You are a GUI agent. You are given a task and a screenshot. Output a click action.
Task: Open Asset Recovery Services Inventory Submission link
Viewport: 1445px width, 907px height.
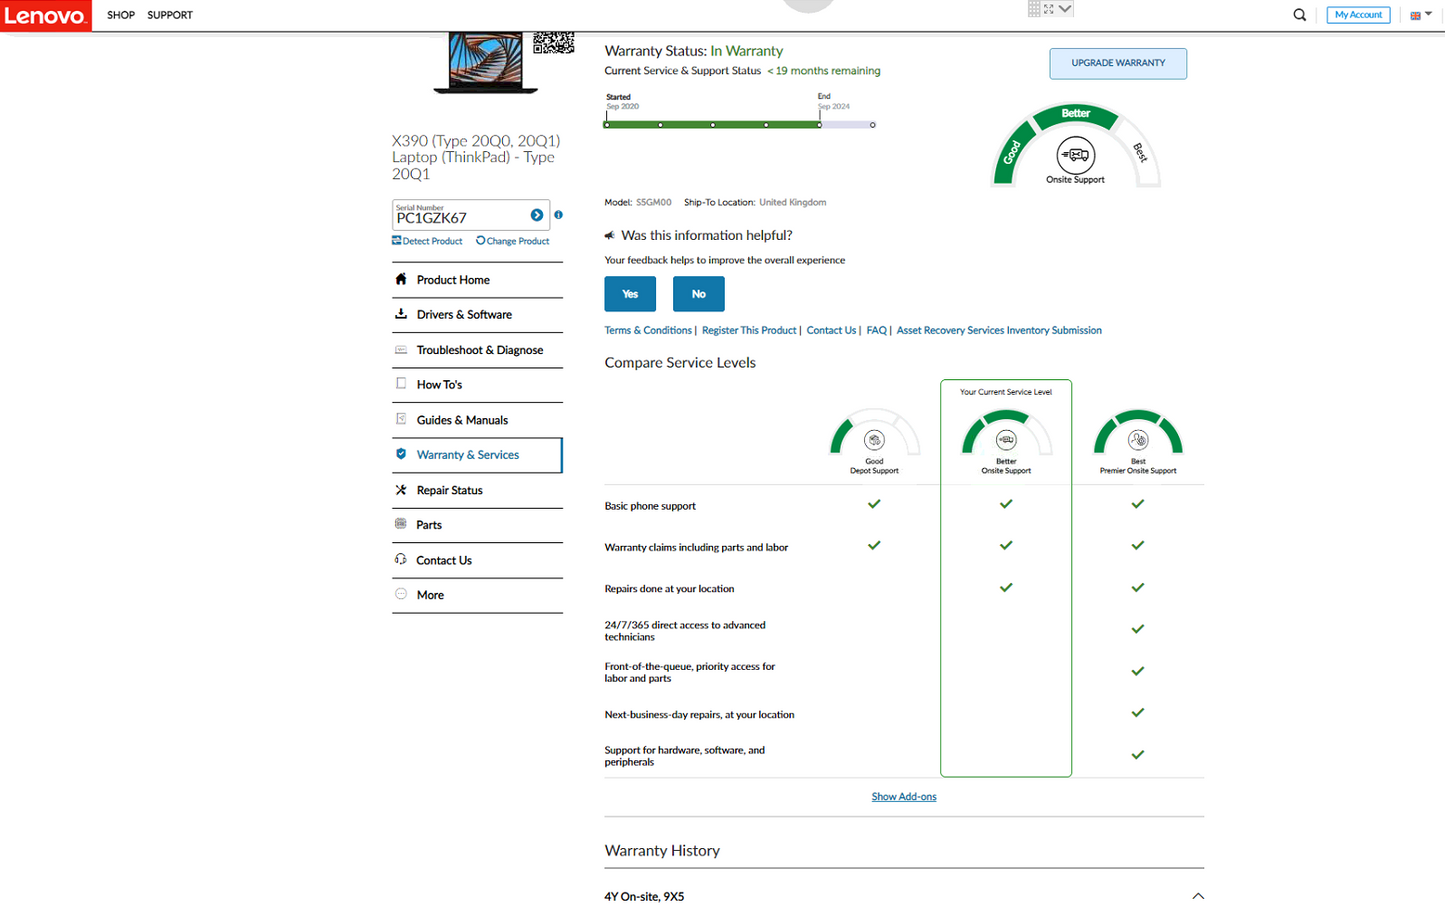[x=999, y=330]
